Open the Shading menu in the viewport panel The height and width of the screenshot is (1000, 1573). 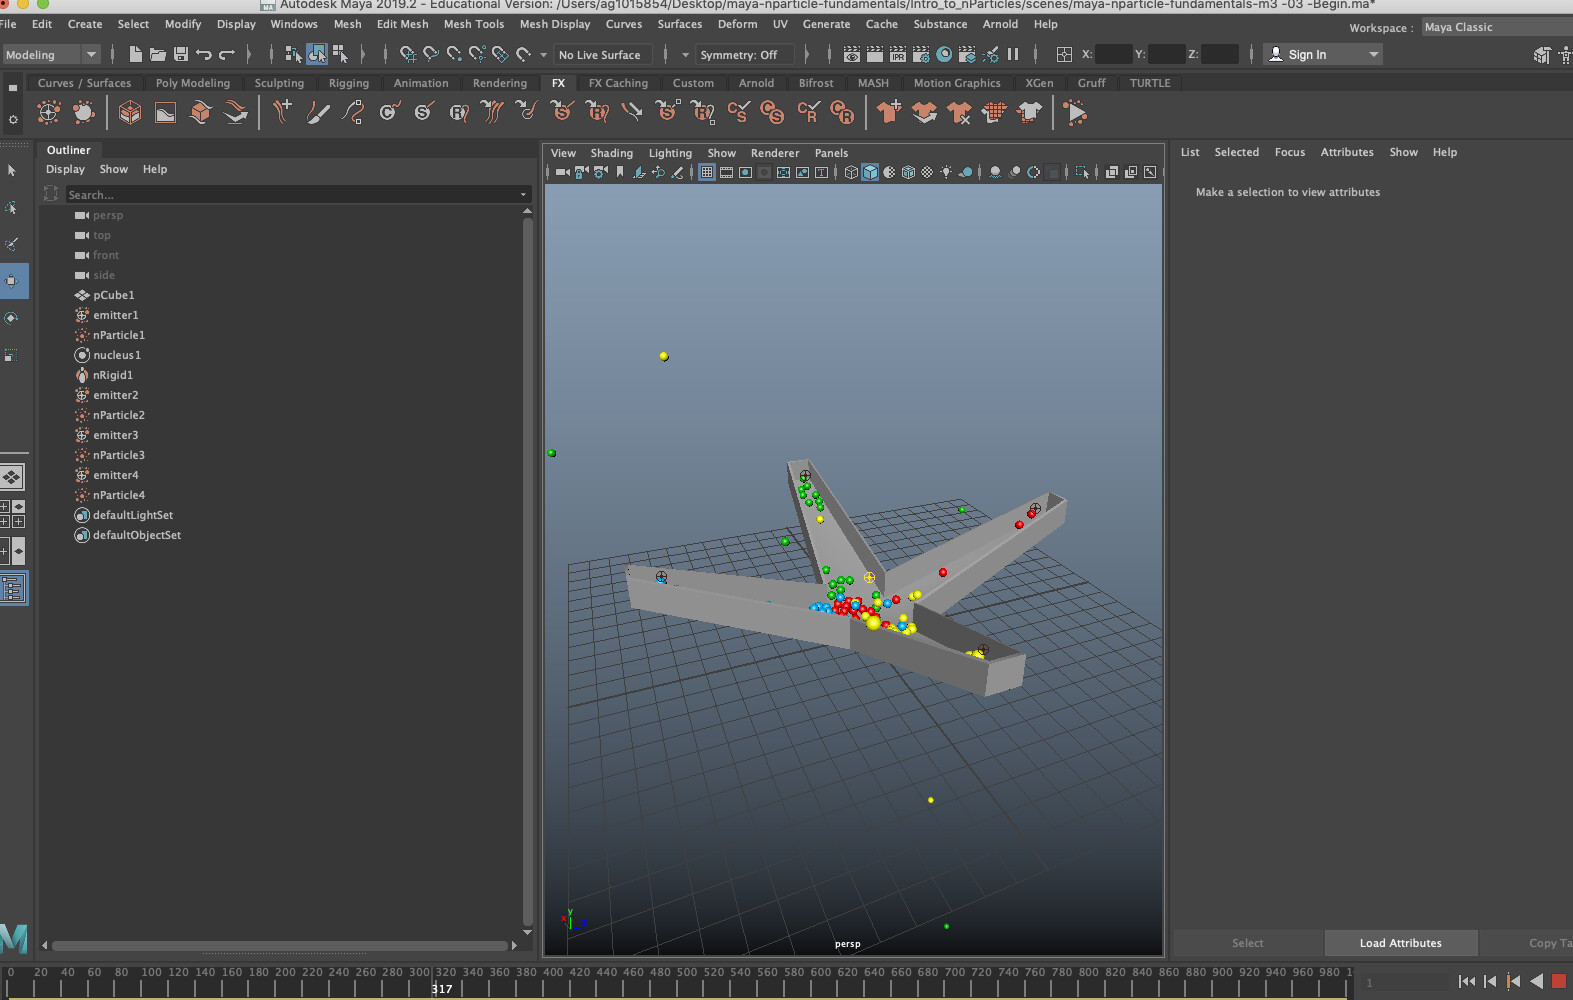[611, 153]
